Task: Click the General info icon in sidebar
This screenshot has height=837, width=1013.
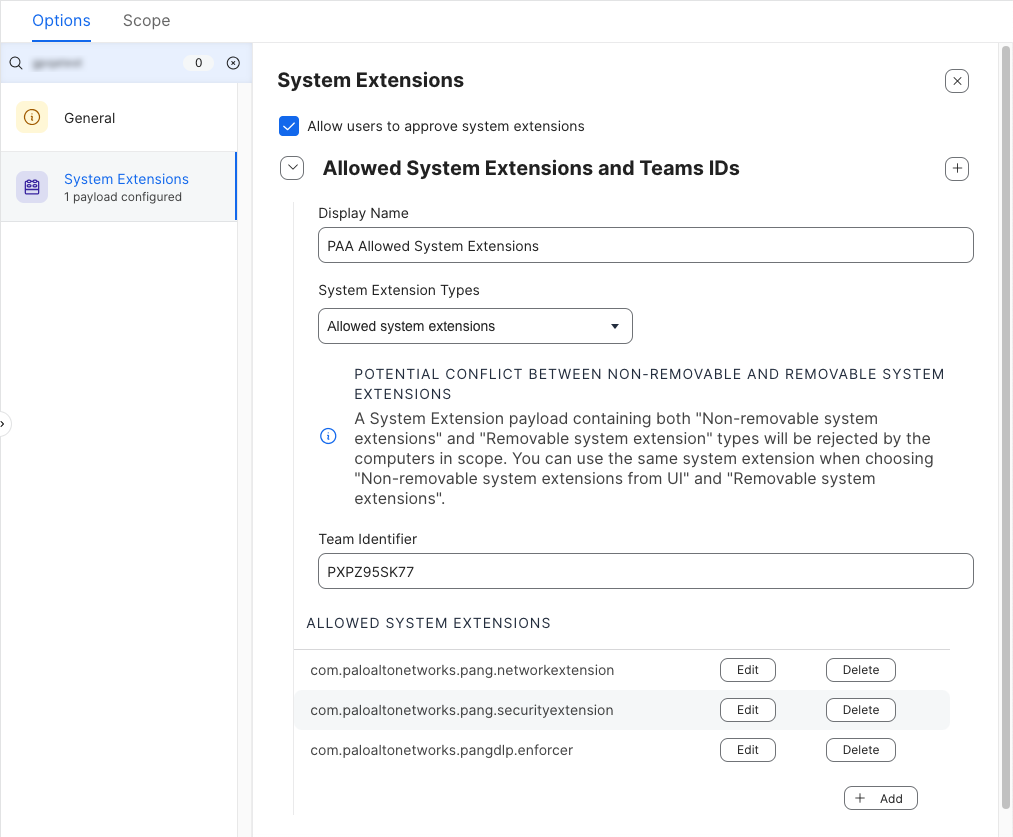Action: click(x=32, y=118)
